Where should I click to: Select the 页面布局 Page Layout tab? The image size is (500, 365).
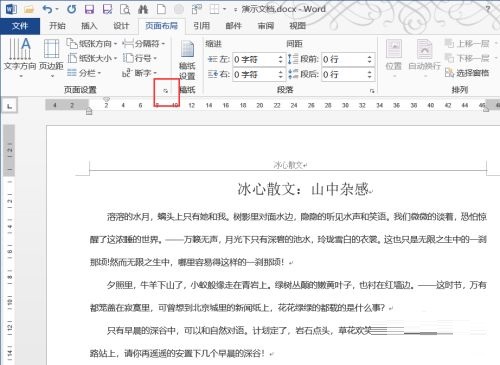[x=161, y=26]
